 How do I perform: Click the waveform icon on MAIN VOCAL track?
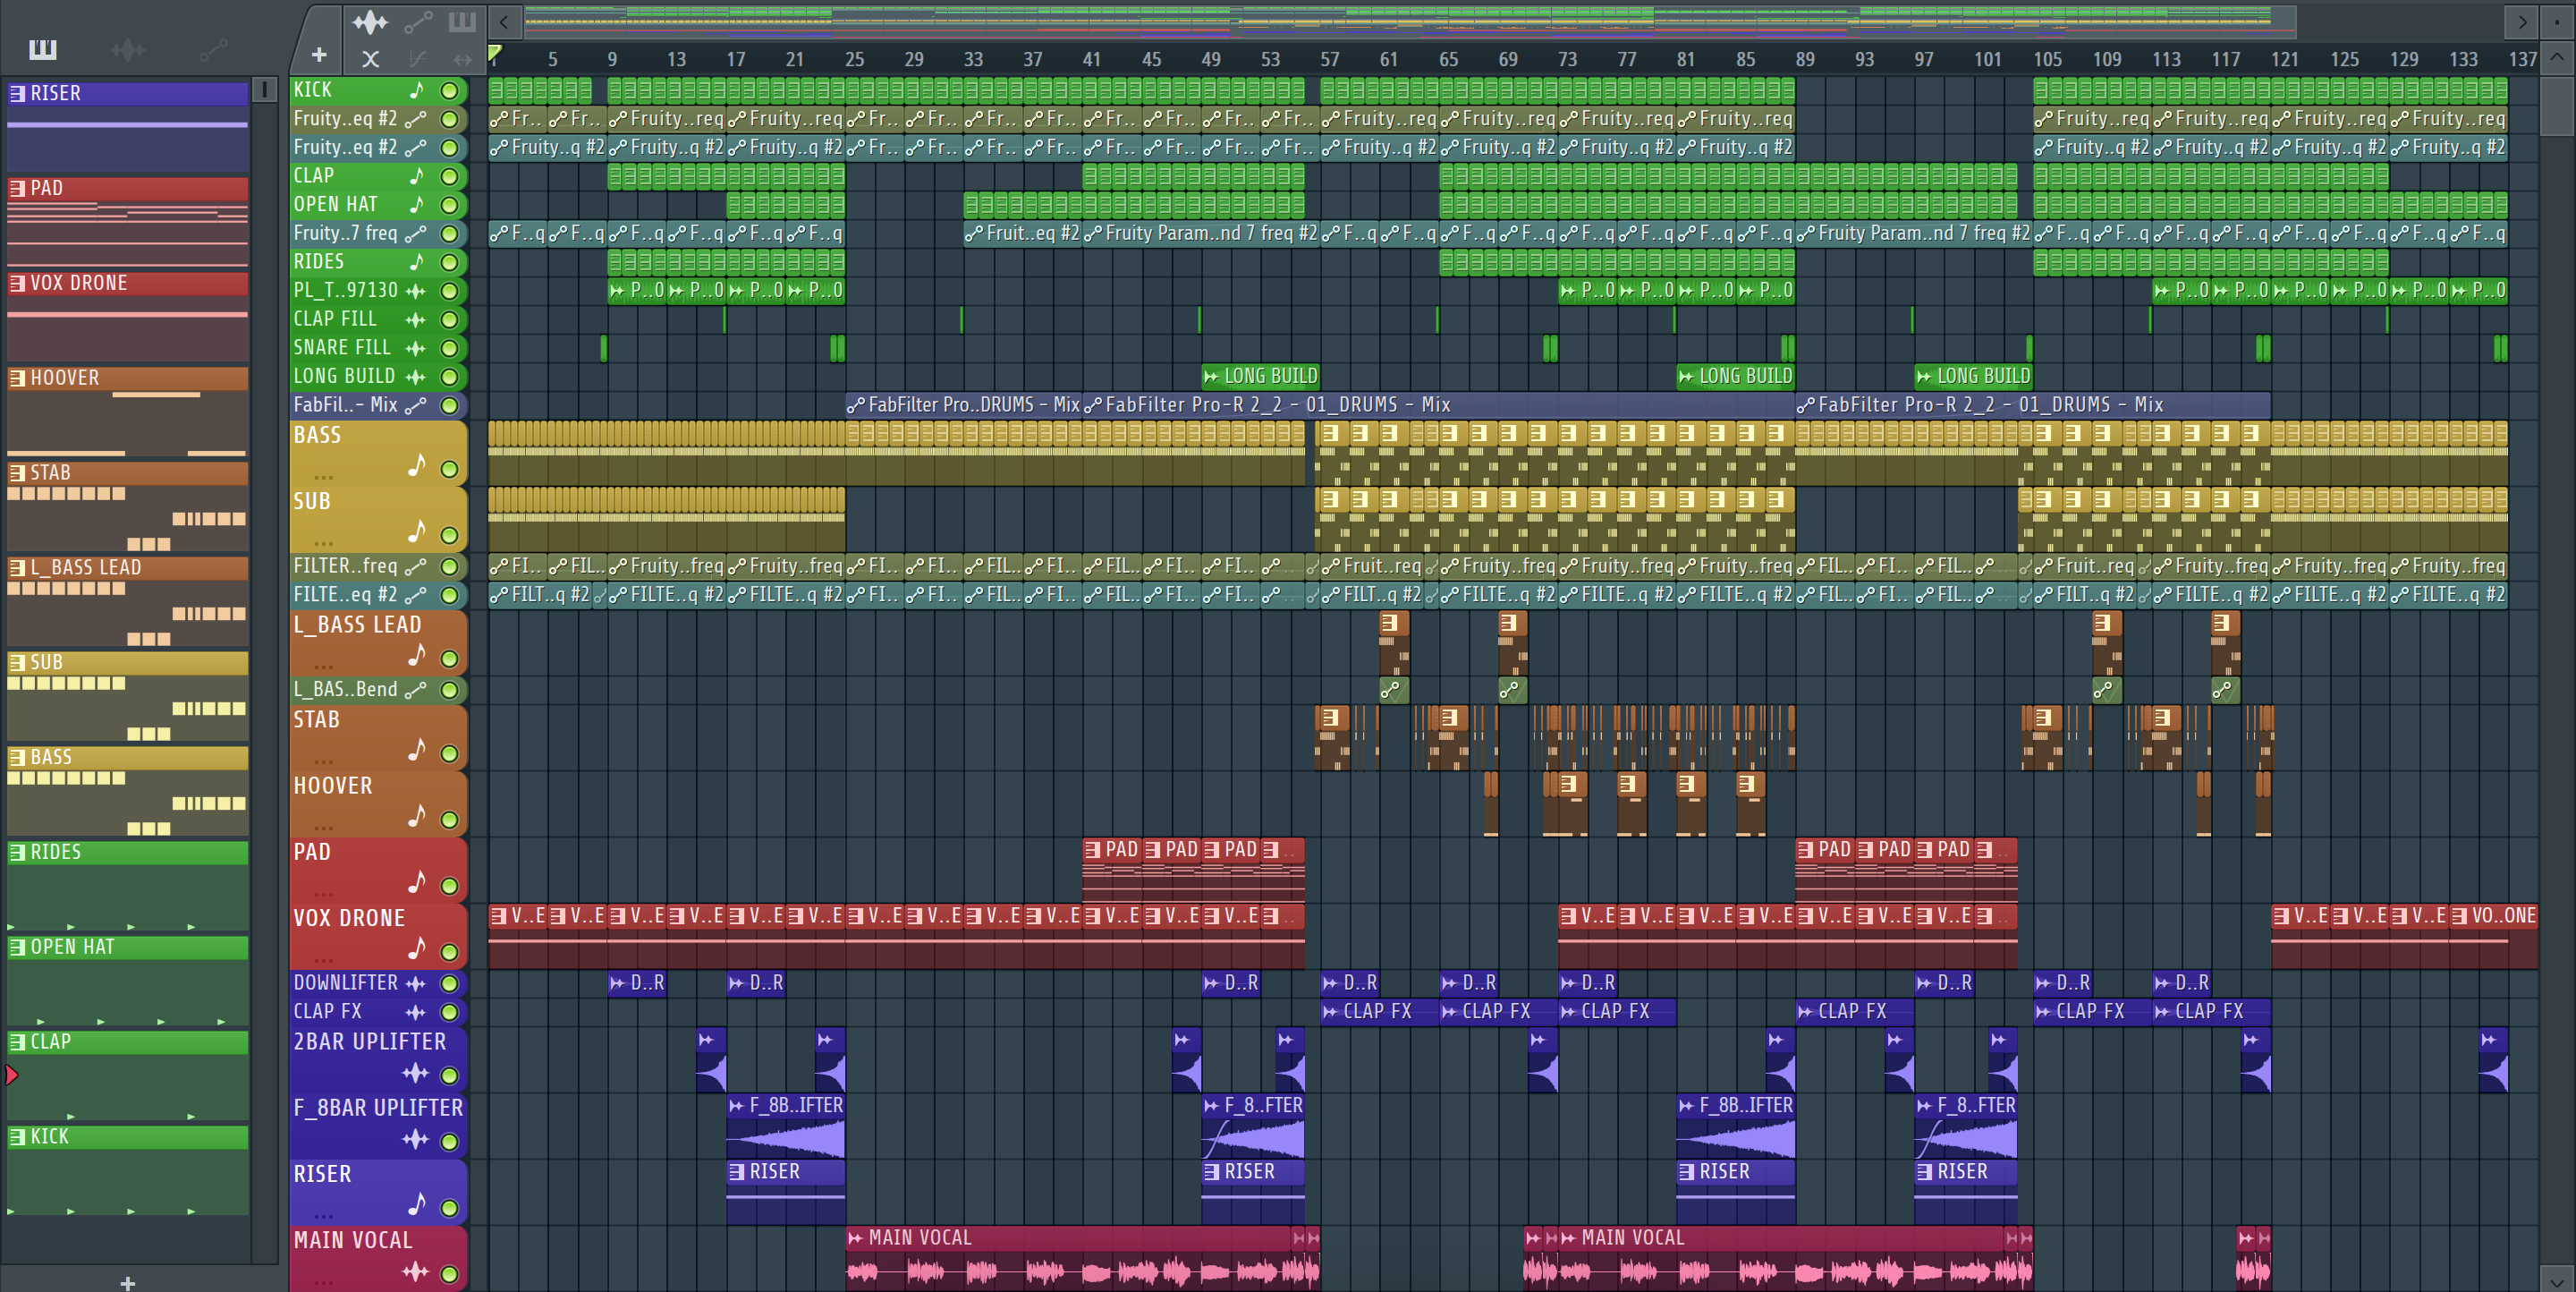pos(415,1271)
